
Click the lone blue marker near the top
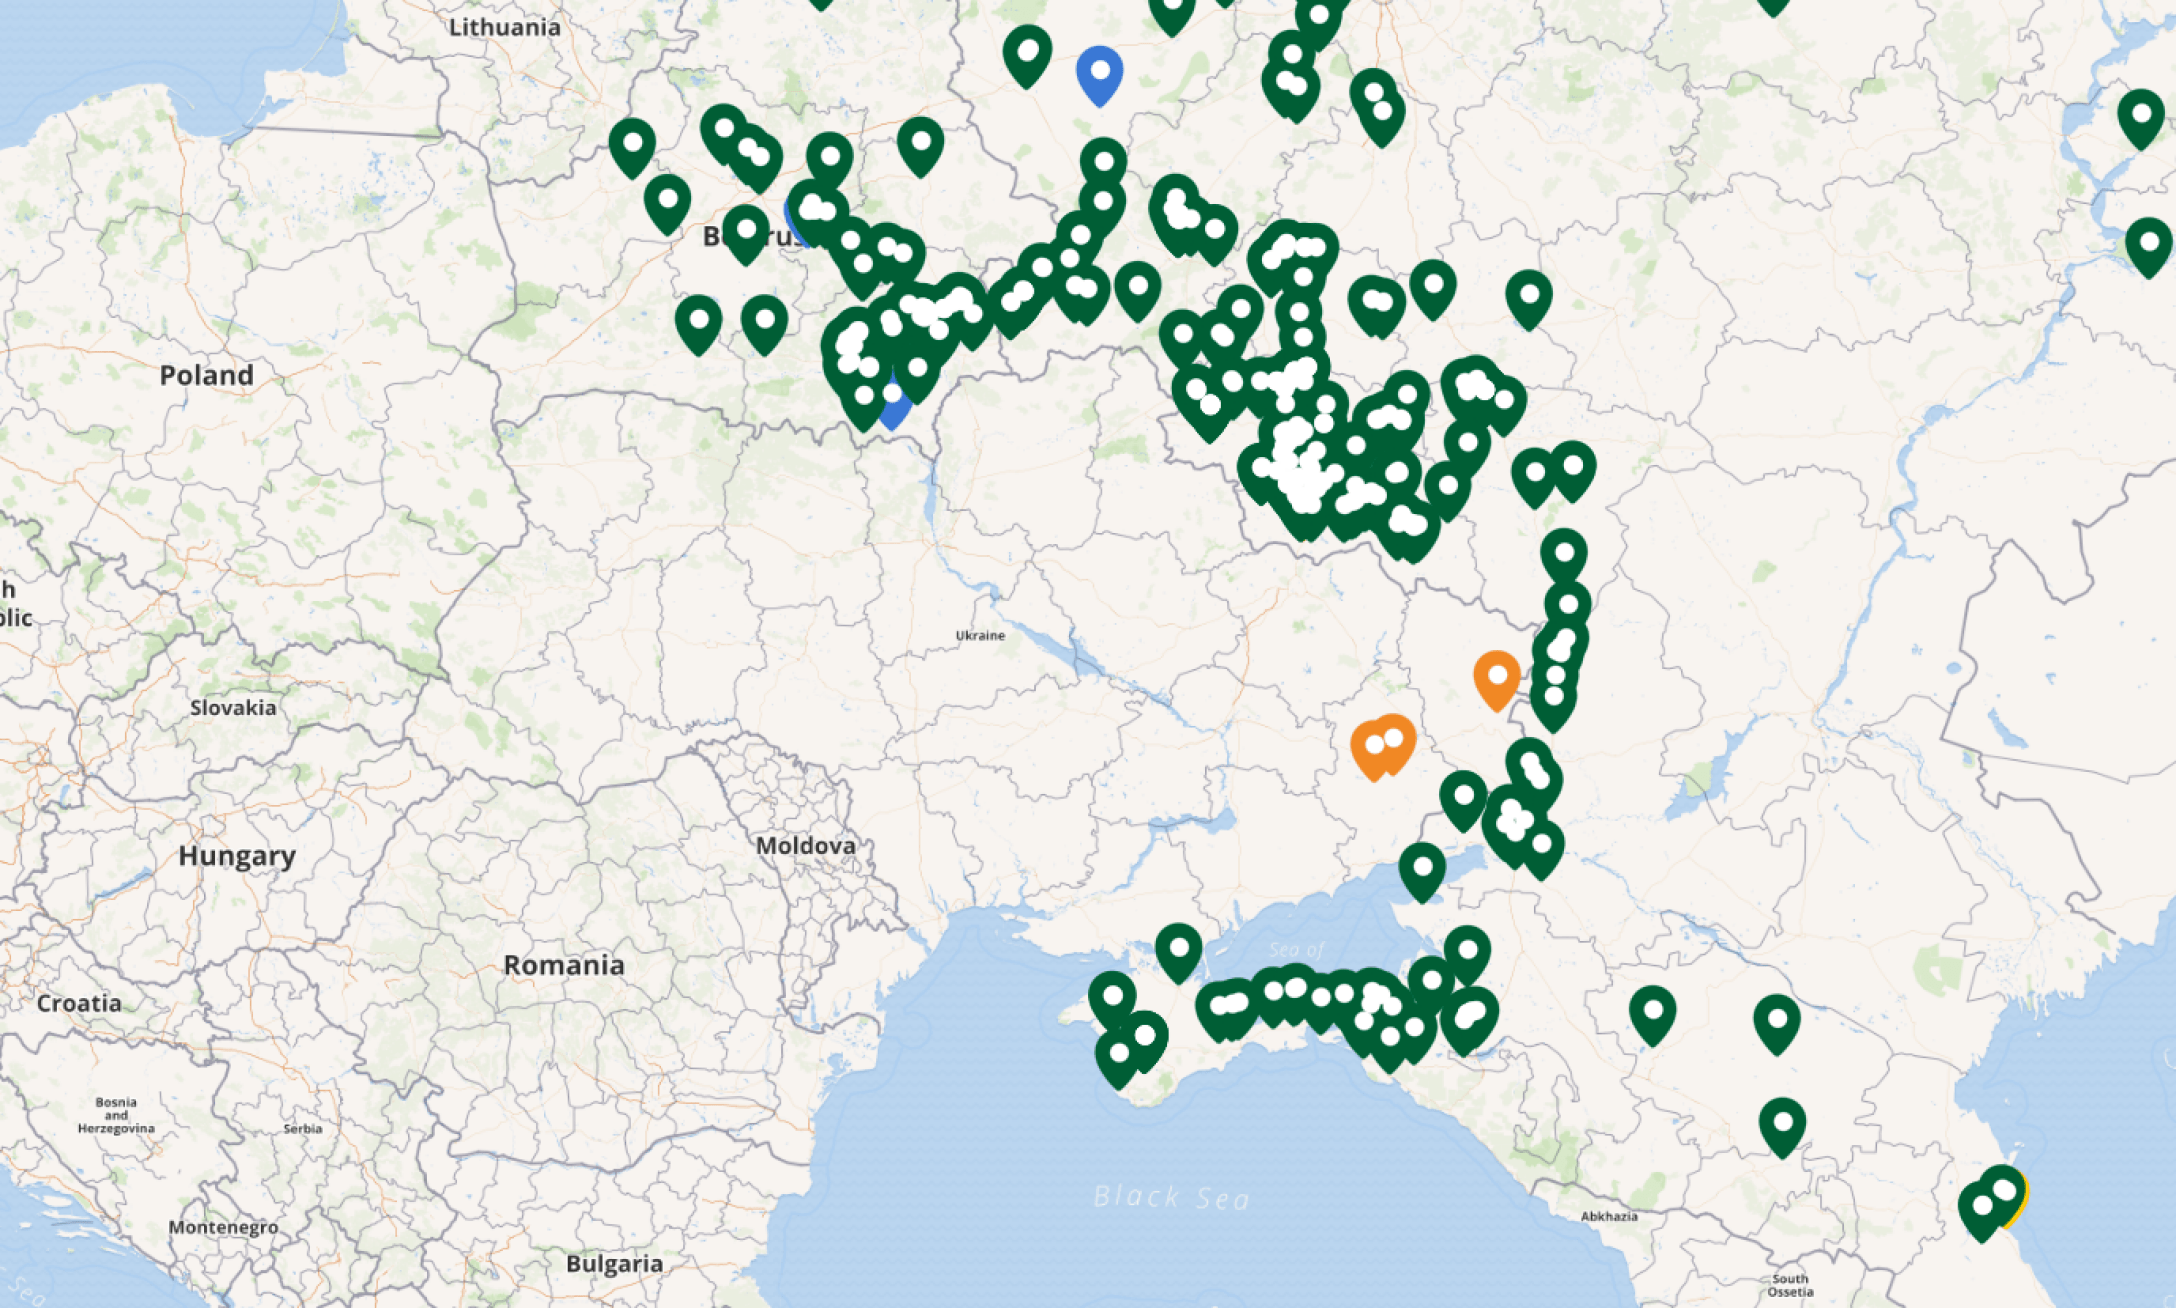1099,75
